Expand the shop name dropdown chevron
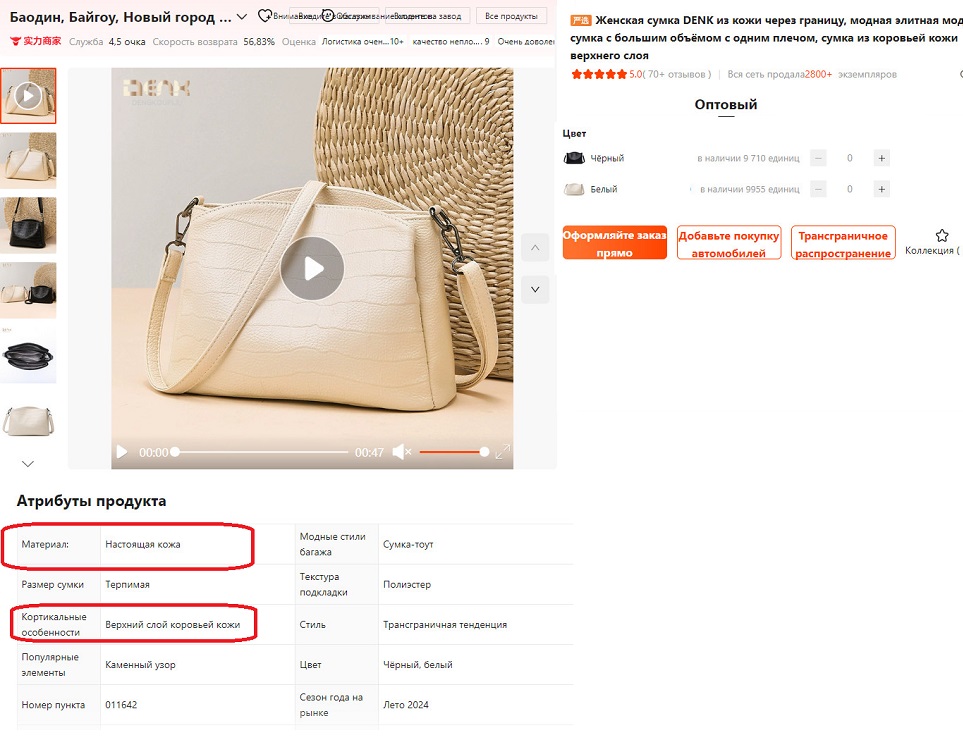Viewport: 963px width, 747px height. pyautogui.click(x=241, y=17)
